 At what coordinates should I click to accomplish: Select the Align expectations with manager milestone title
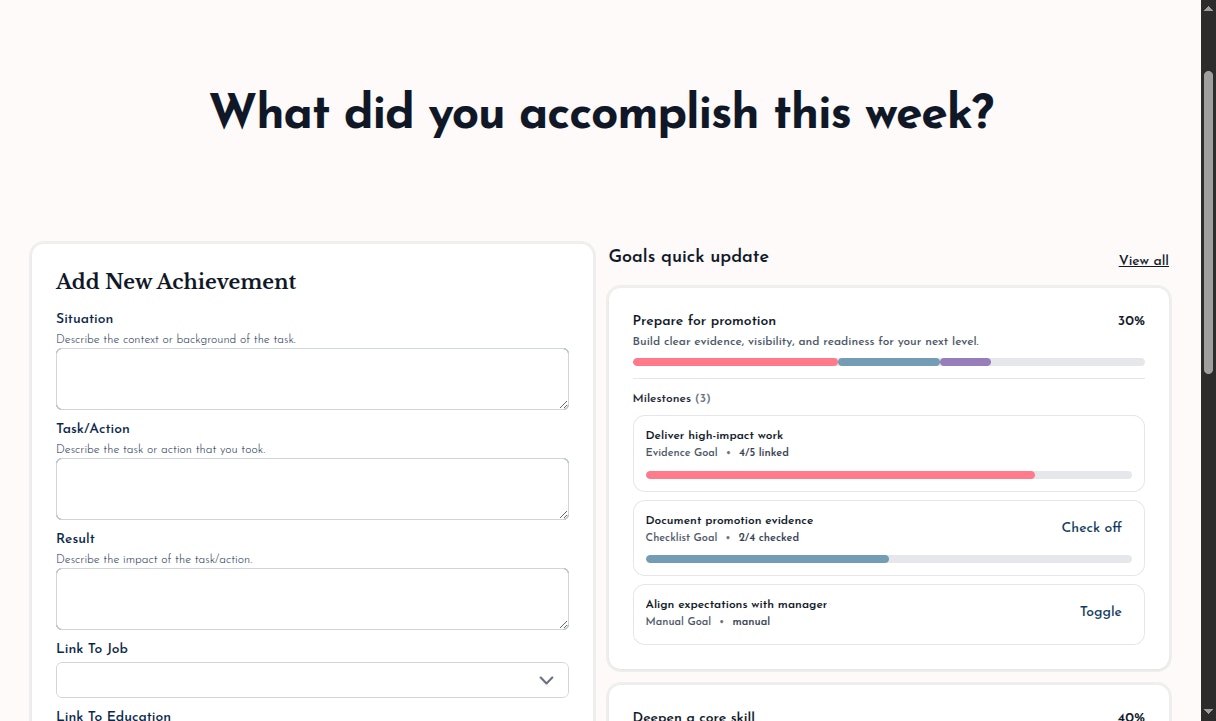click(736, 605)
